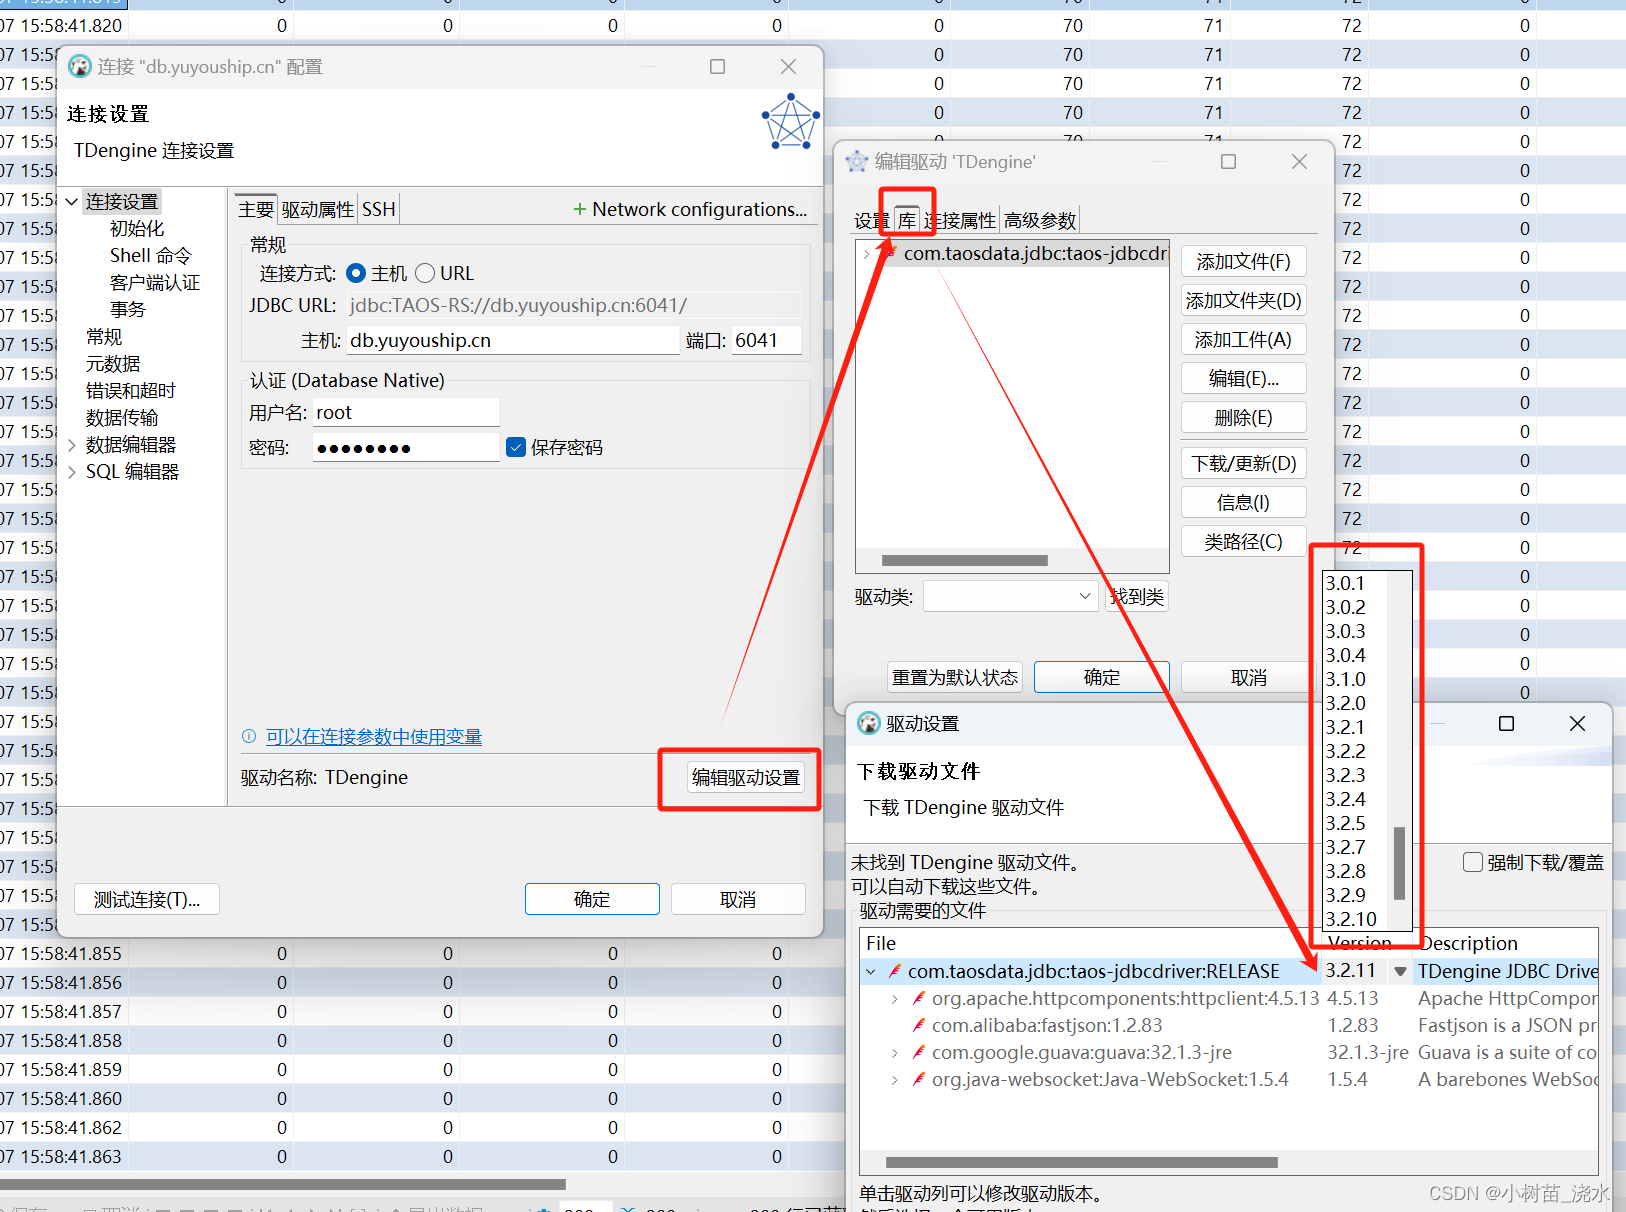This screenshot has height=1212, width=1626.
Task: Expand the Java-WebSocket:1.5.4 dependency row
Action: 895,1079
